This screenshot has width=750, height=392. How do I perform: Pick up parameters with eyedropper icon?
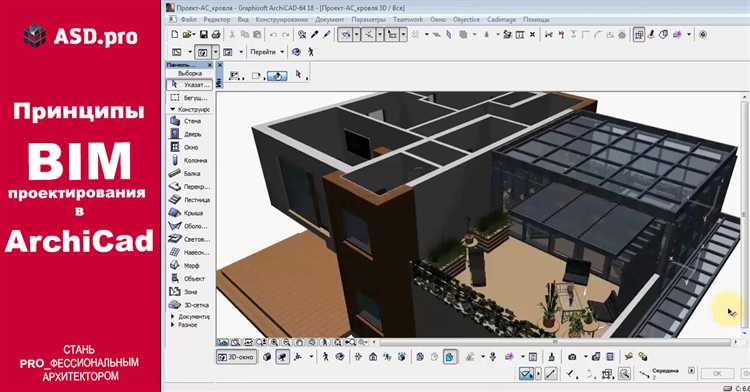click(x=315, y=34)
